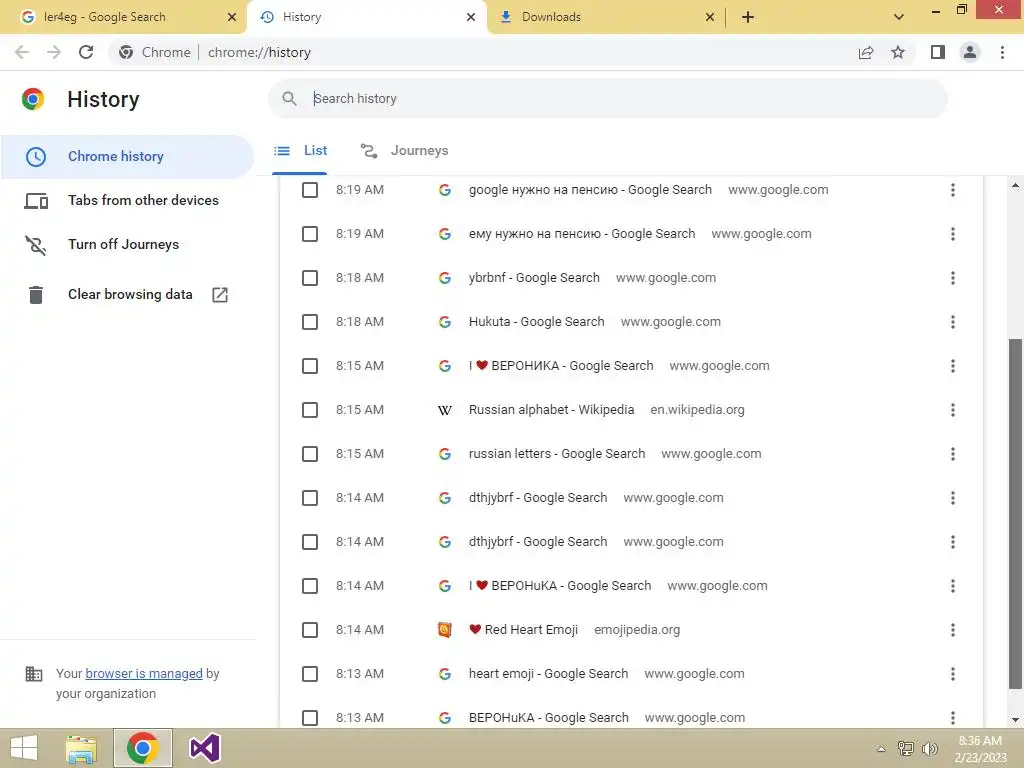The image size is (1024, 768).
Task: Switch to the List tab
Action: click(300, 151)
